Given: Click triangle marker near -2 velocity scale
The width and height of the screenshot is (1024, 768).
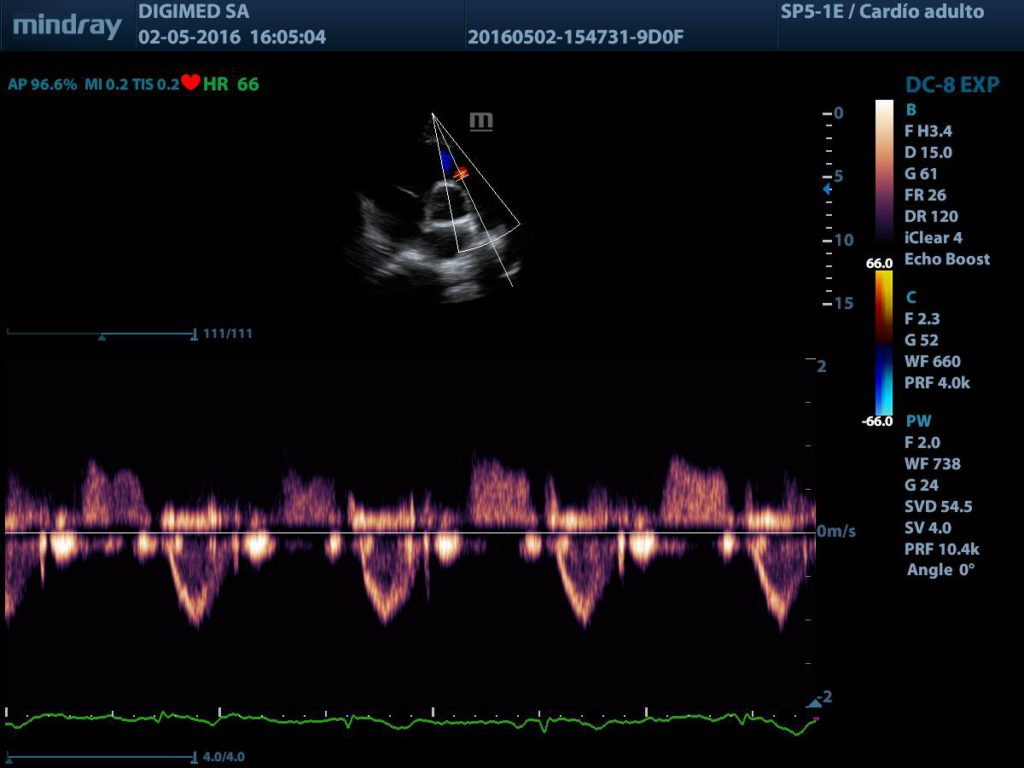Looking at the screenshot, I should pos(813,704).
